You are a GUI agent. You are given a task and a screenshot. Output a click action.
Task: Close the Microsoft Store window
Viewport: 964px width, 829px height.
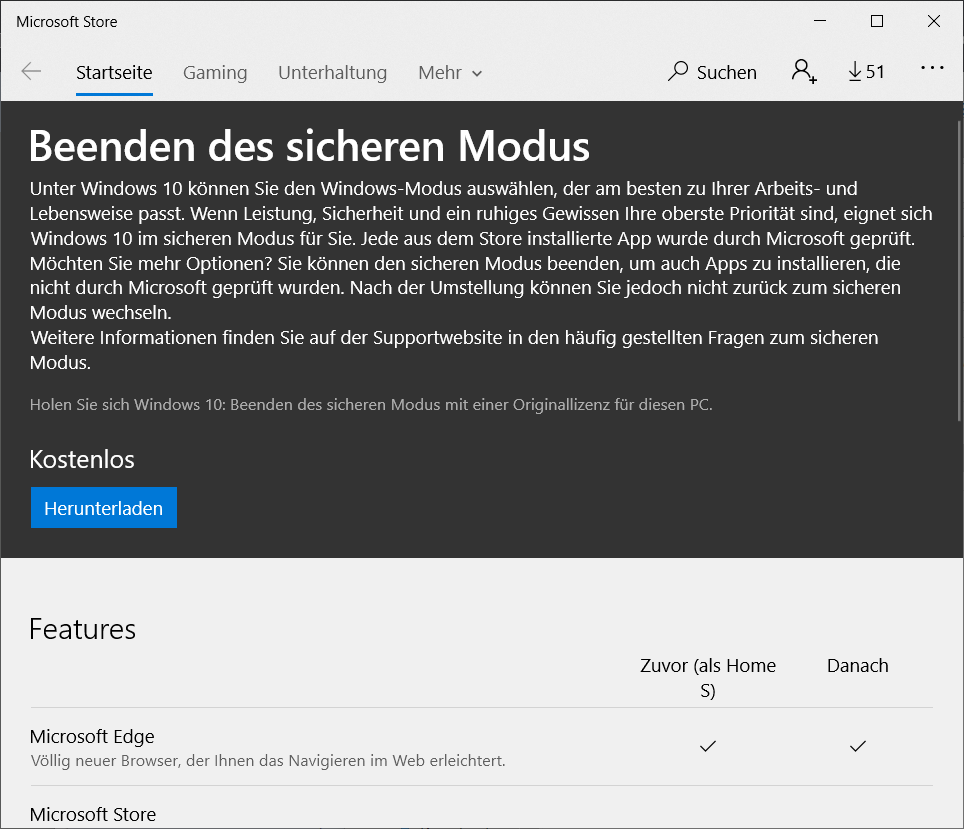pos(933,21)
